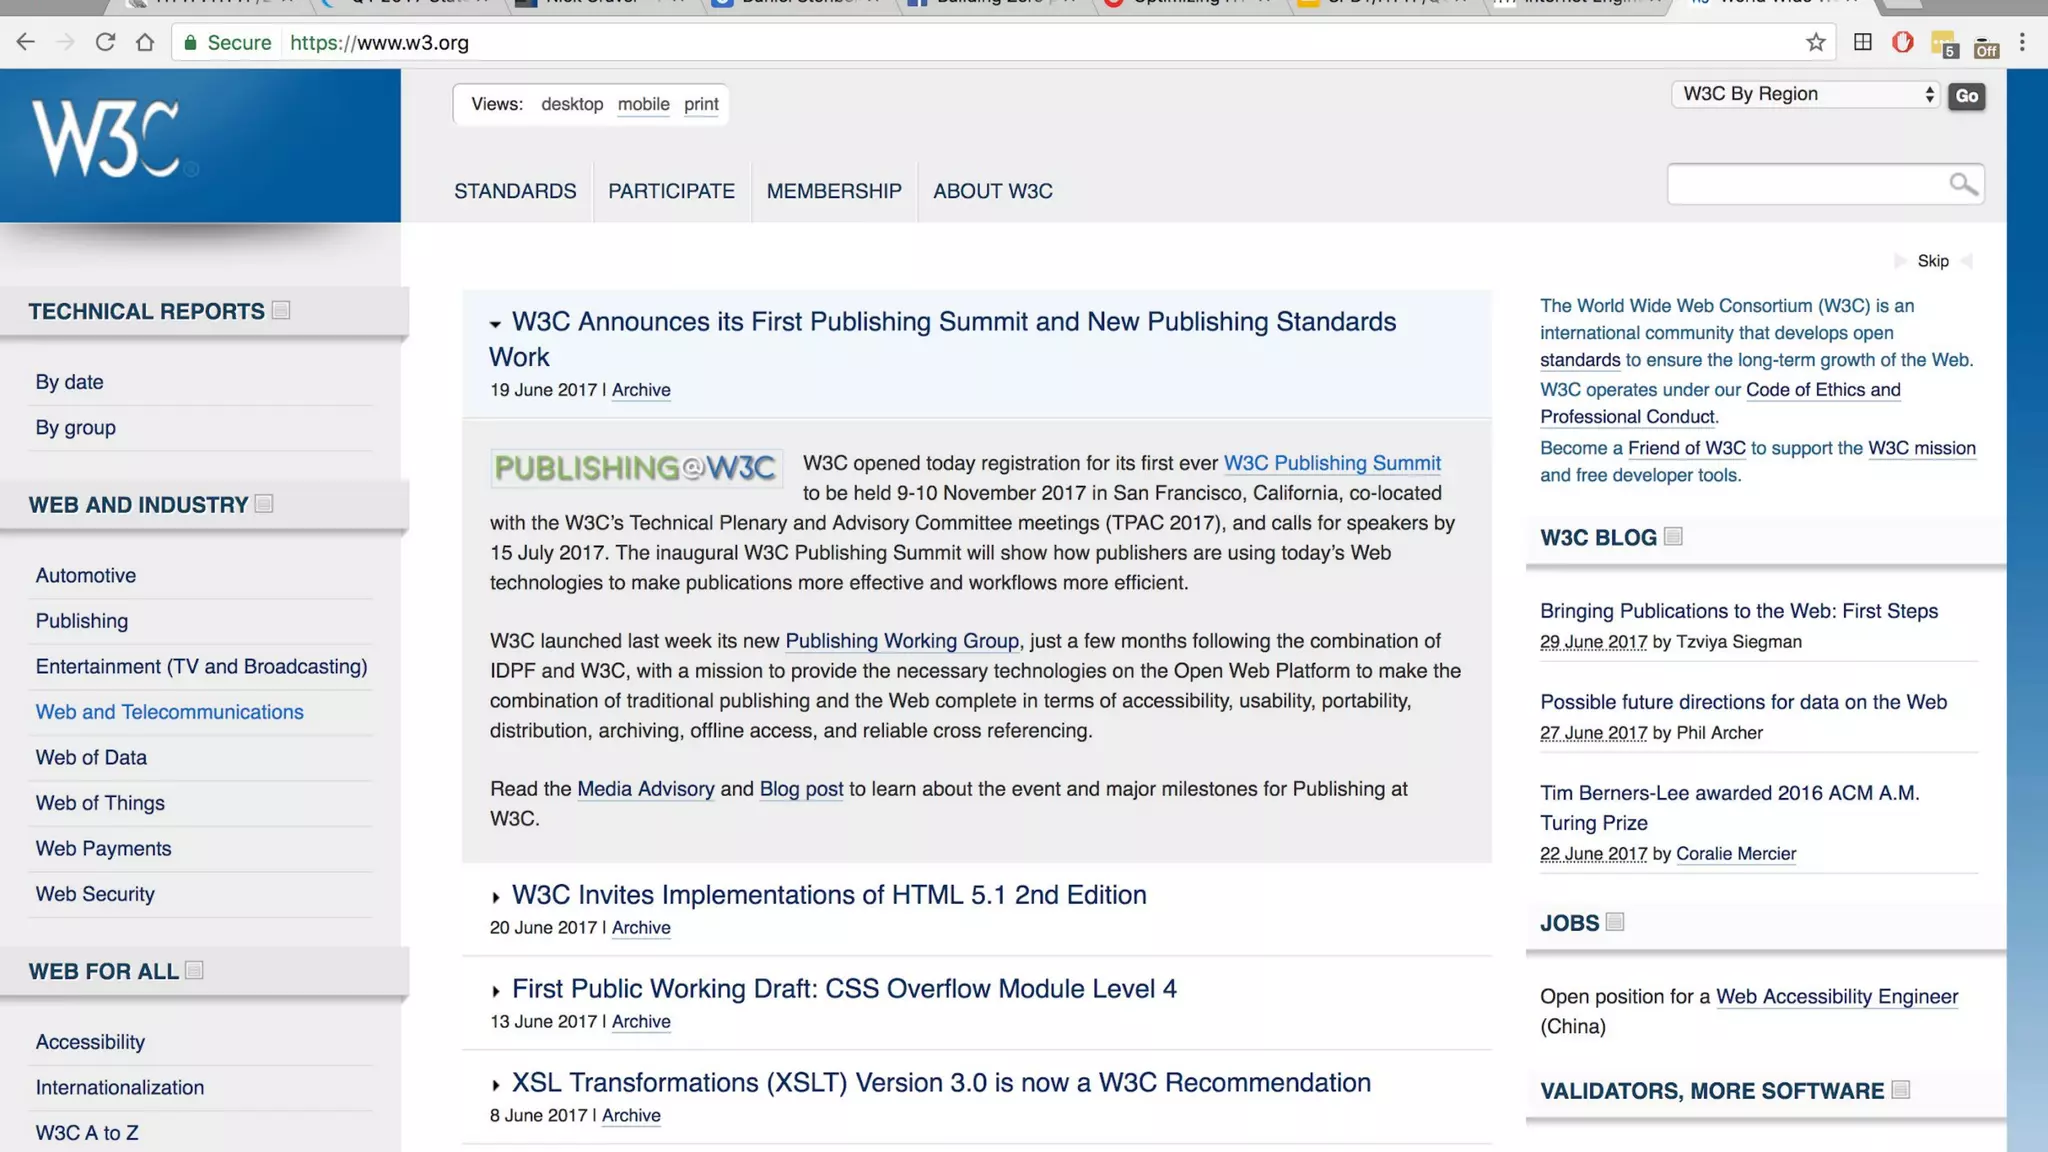Screen dimensions: 2048x1152
Task: Open Chrome's three-dot menu
Action: [2022, 42]
